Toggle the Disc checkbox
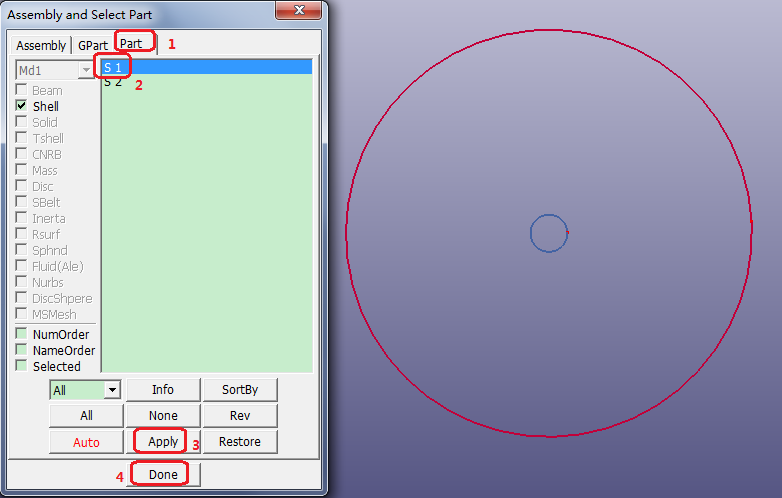 pyautogui.click(x=21, y=186)
